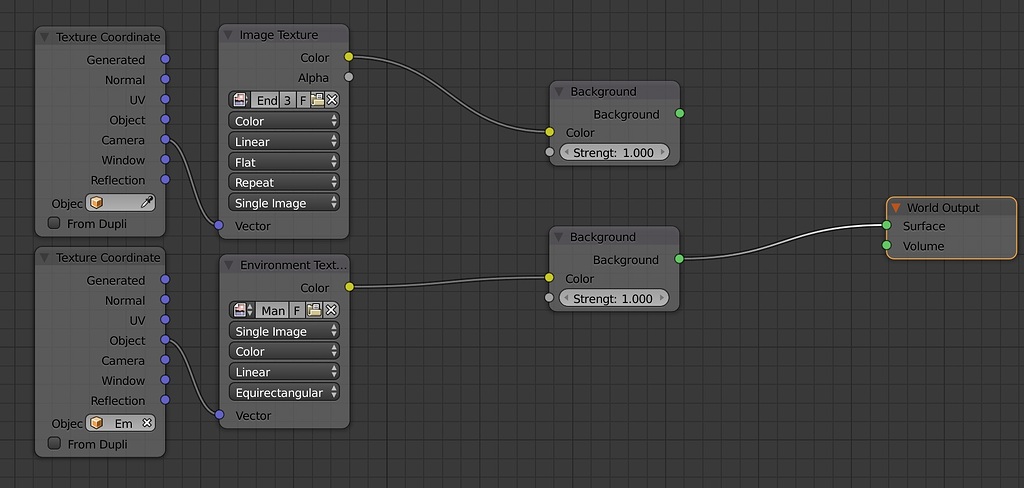Image resolution: width=1024 pixels, height=488 pixels.
Task: Enable From Dupli in upper Texture Coordinate
Action: (x=54, y=223)
